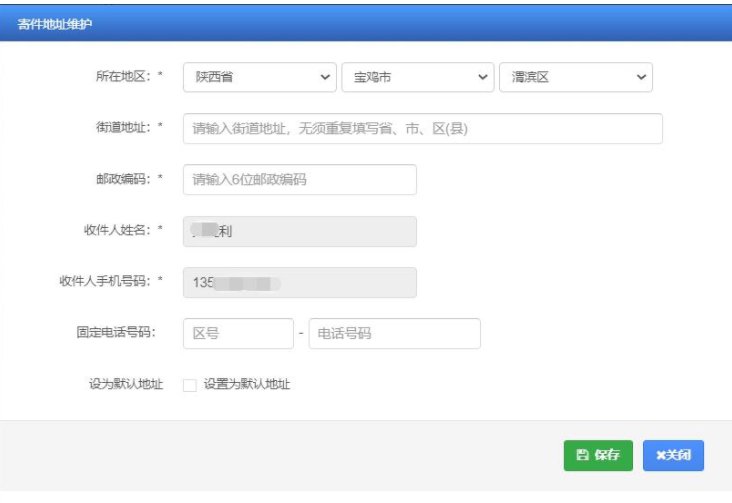Click the 设为默认地址 row label
Screen dimensions: 732x503
126,384
